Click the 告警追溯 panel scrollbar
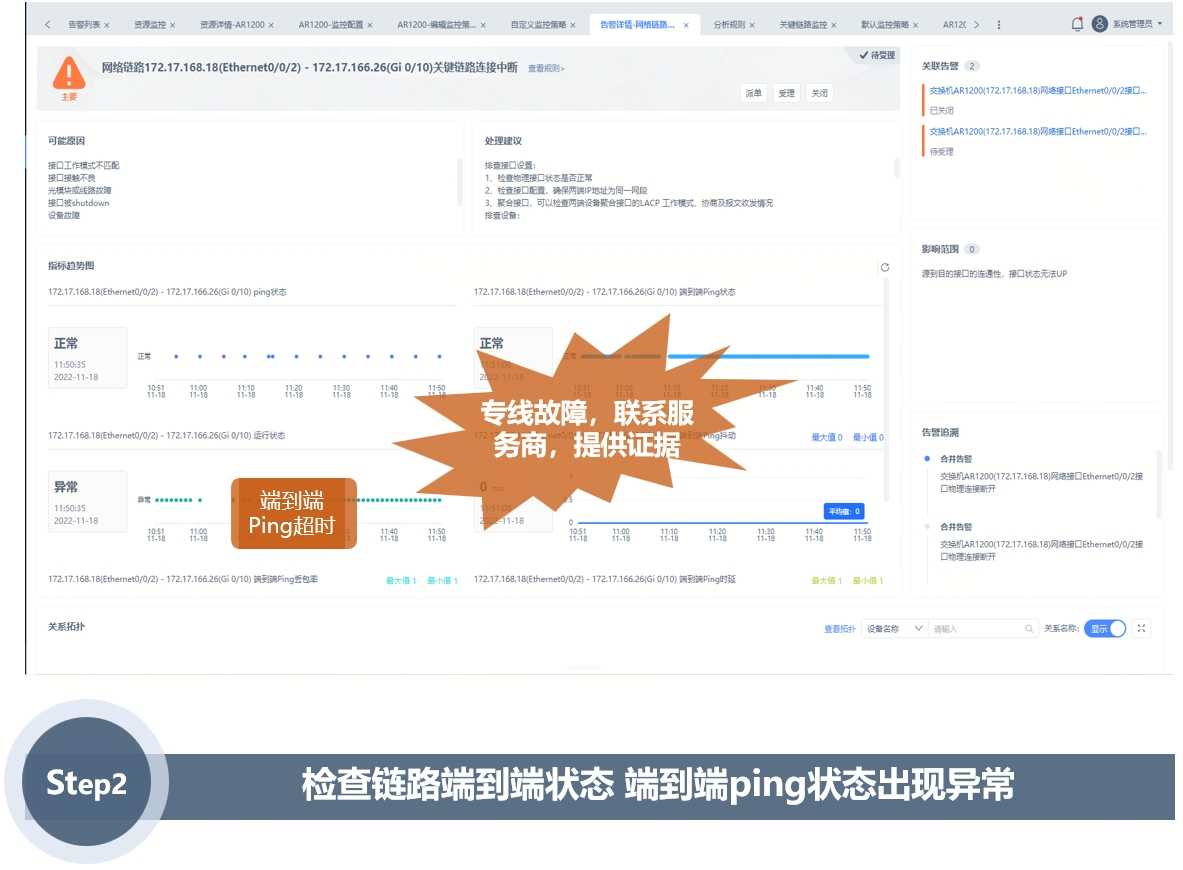The image size is (1183, 870). tap(1160, 484)
